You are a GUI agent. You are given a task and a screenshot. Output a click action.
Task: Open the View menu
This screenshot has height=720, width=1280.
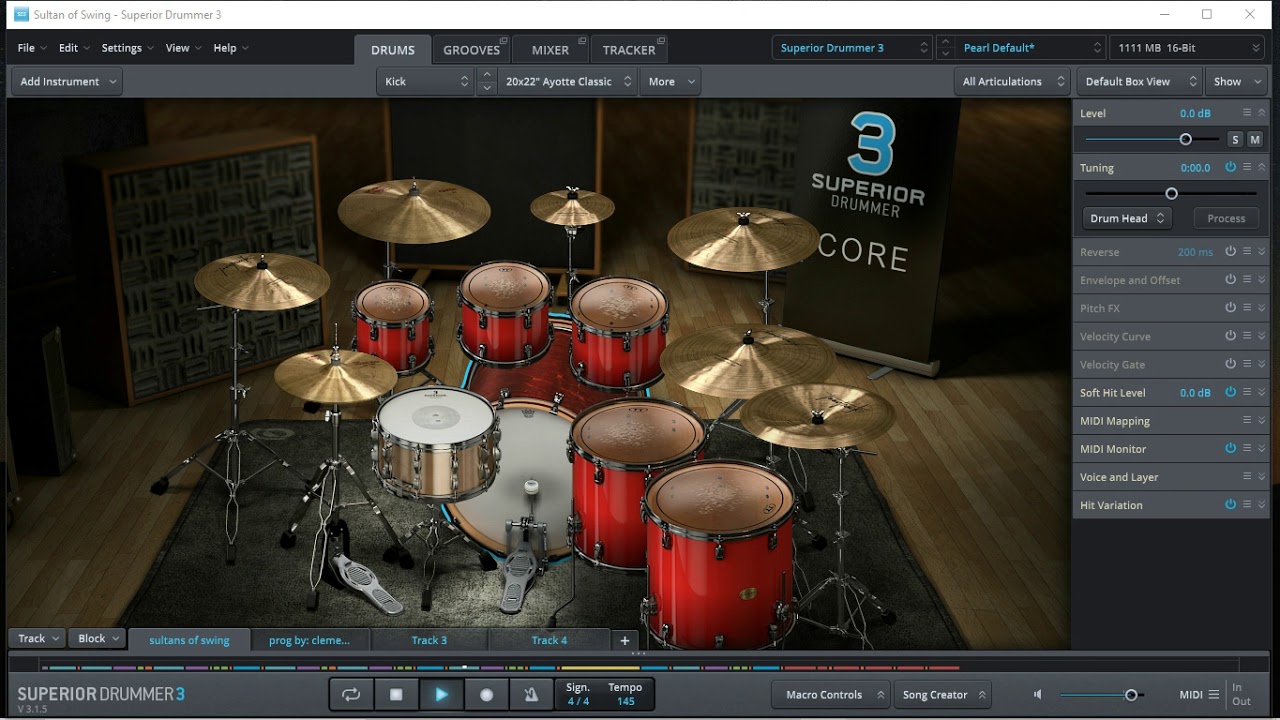[184, 48]
